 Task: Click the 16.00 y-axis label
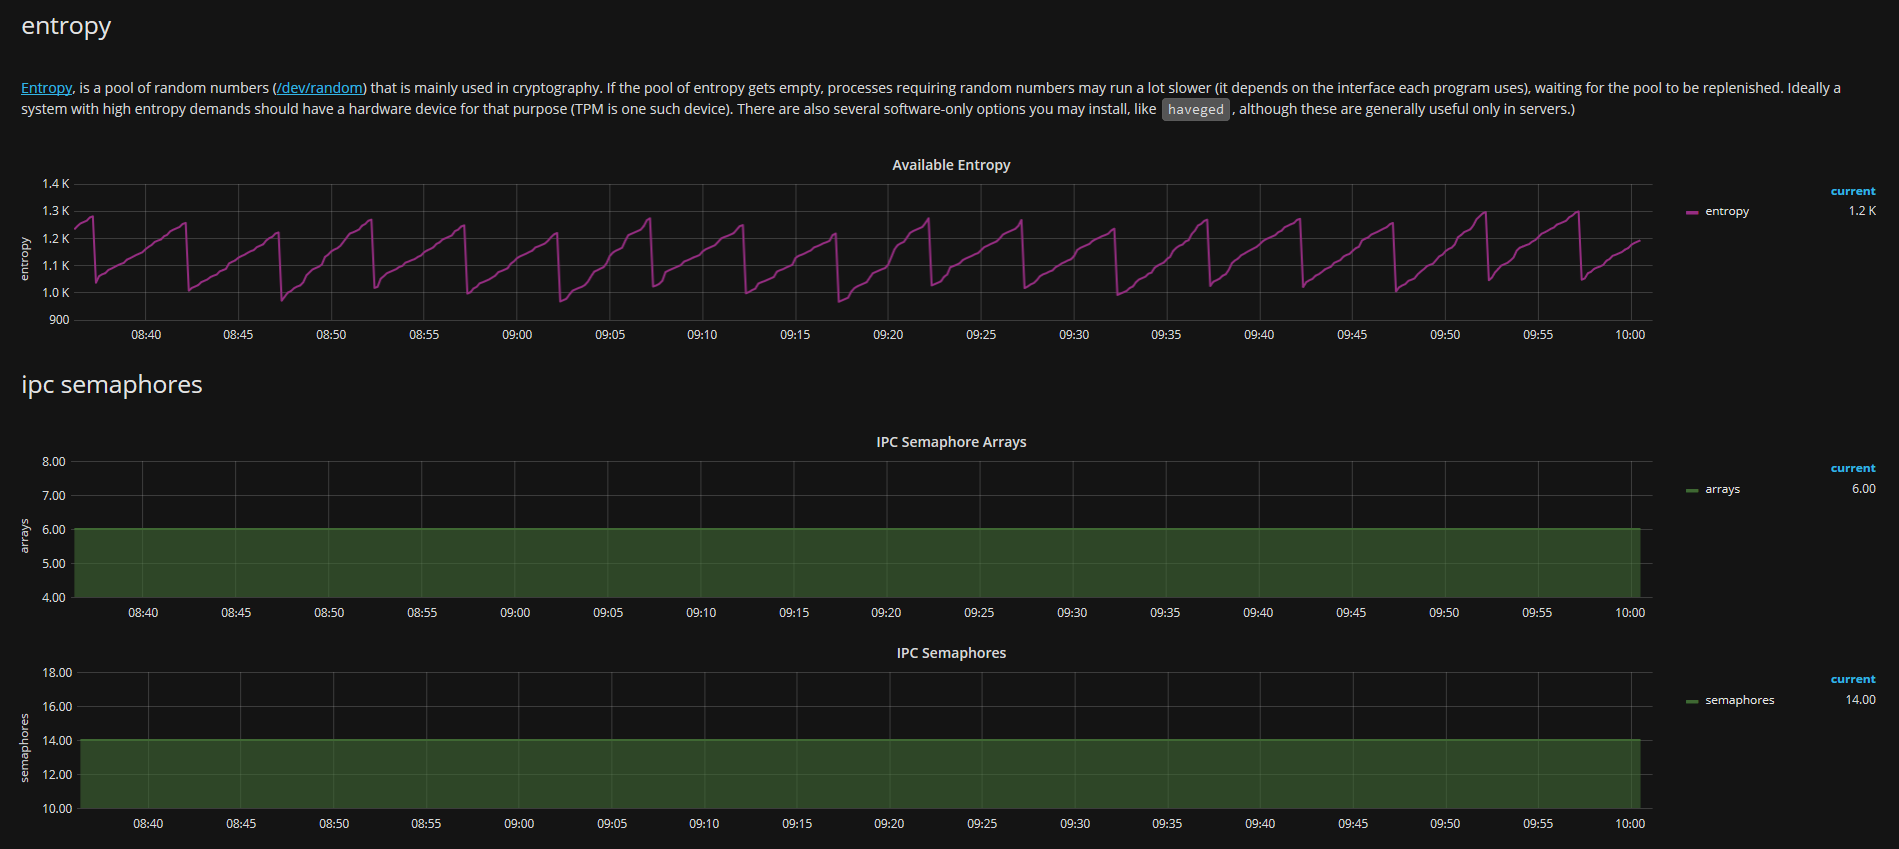[x=57, y=707]
